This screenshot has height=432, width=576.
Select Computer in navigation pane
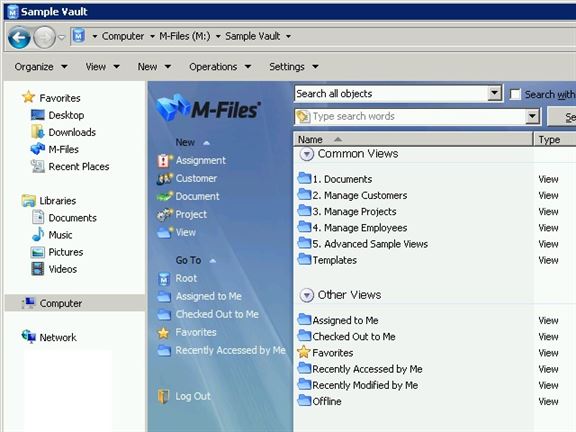tap(75, 303)
